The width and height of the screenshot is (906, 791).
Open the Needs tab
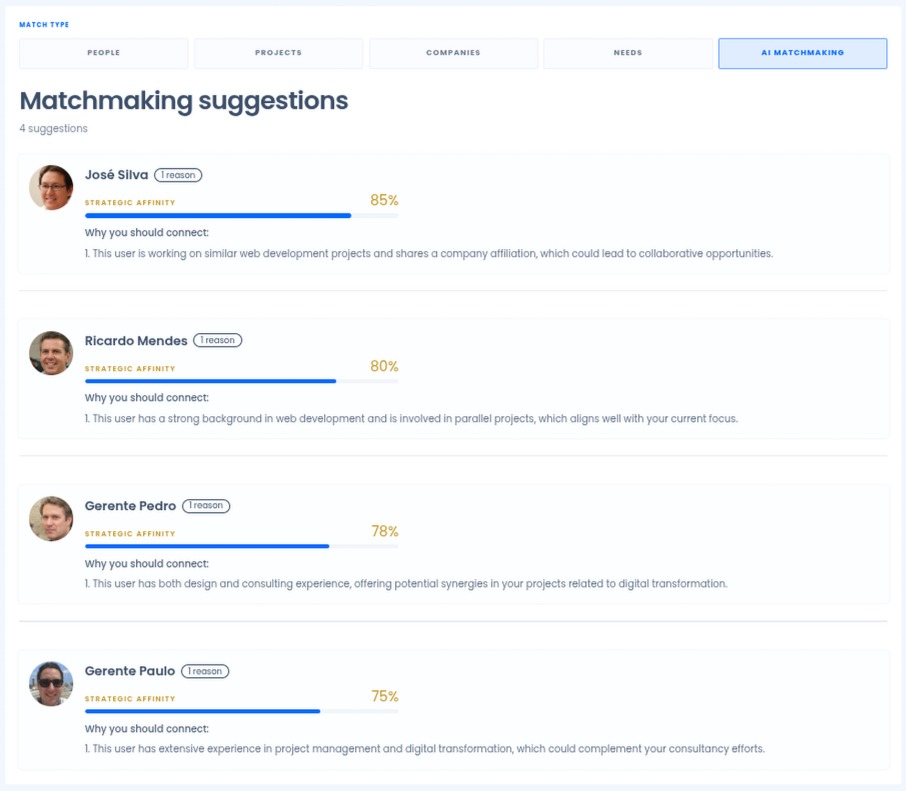628,53
